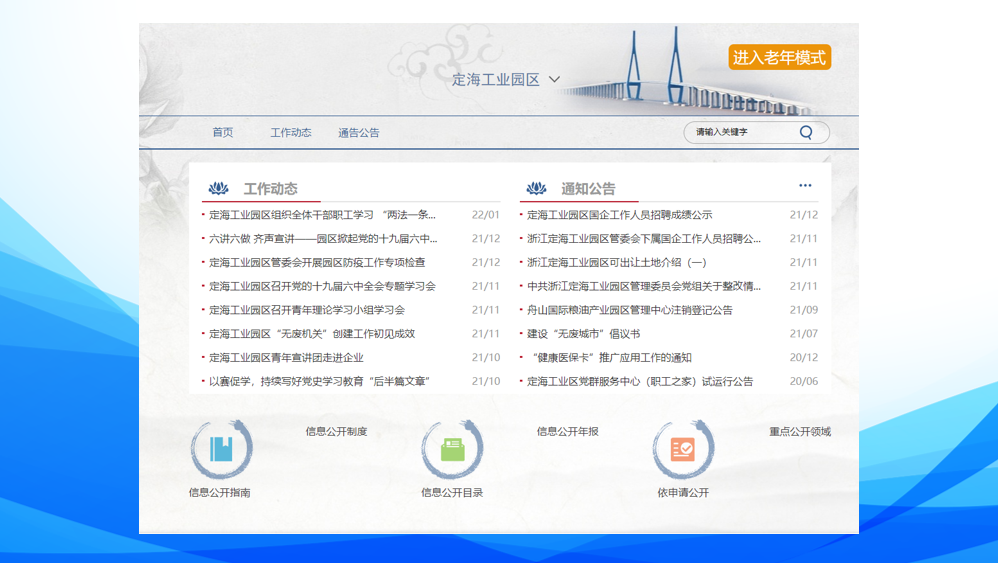Open the 通告公告 navigation menu item
Screen dimensions: 998x563
358,133
